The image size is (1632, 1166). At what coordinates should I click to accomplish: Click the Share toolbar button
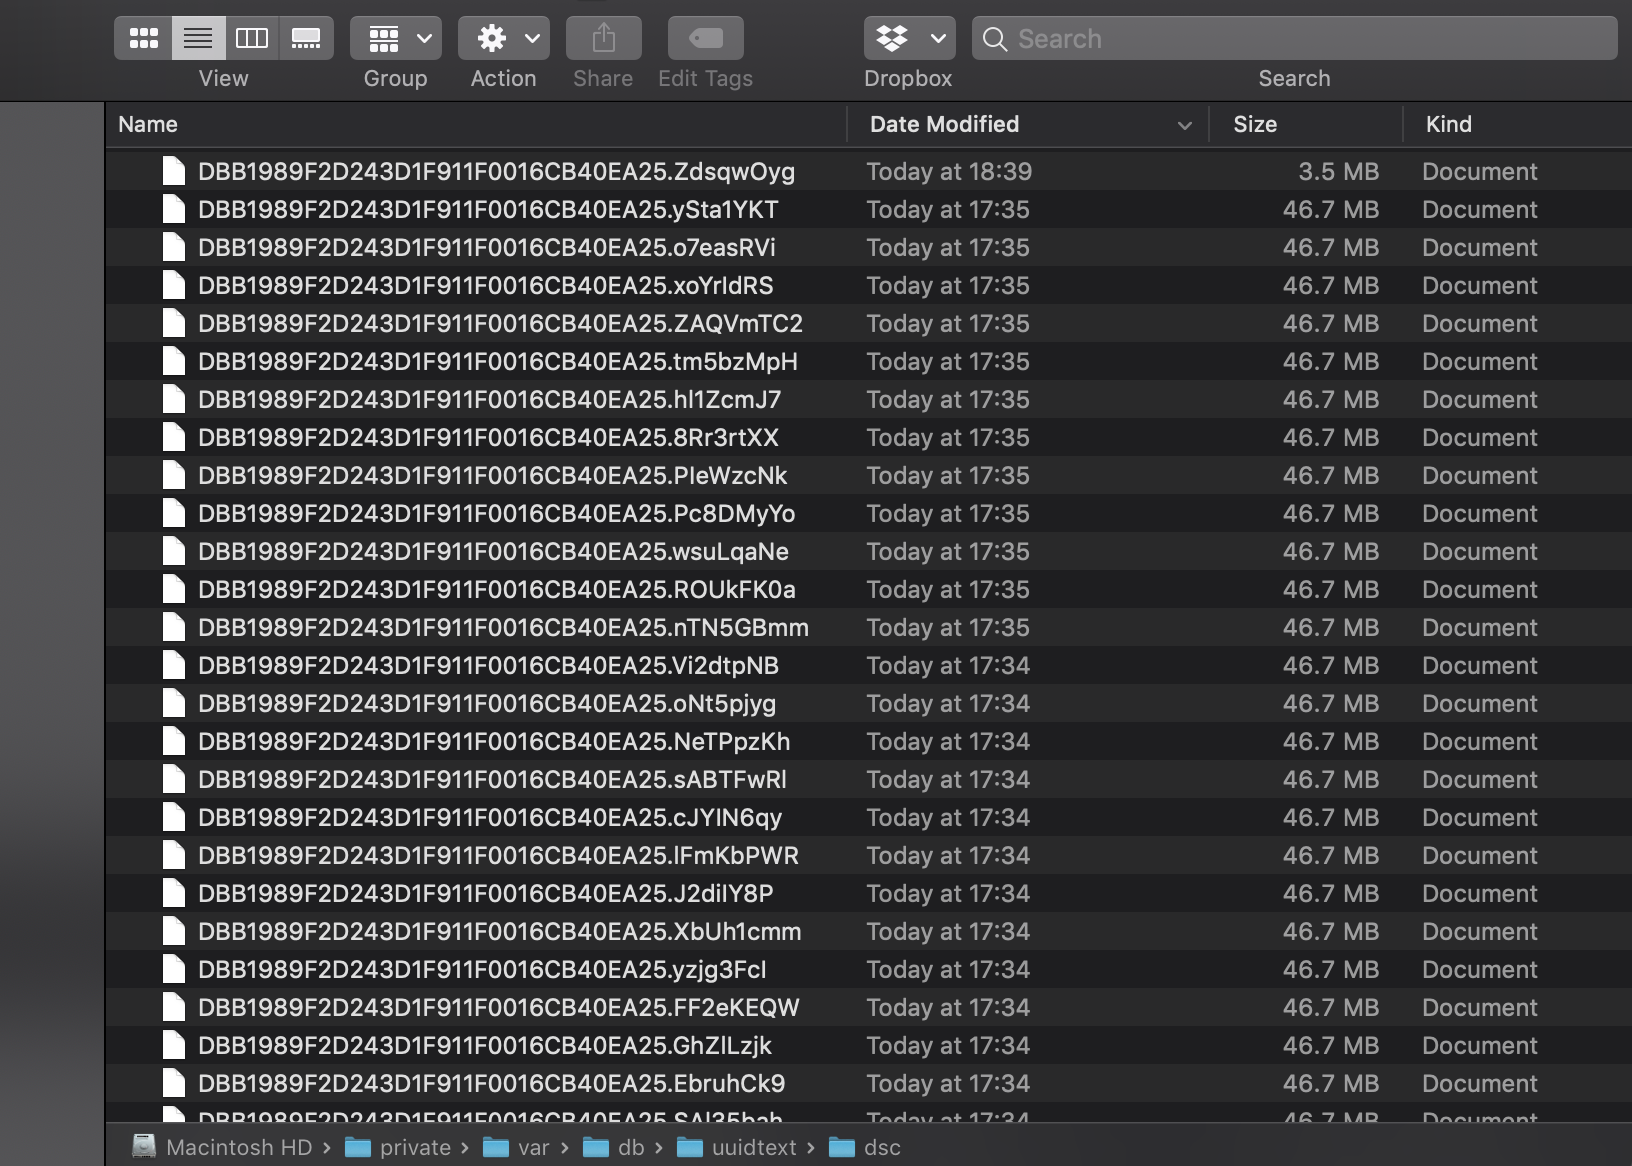pos(603,39)
